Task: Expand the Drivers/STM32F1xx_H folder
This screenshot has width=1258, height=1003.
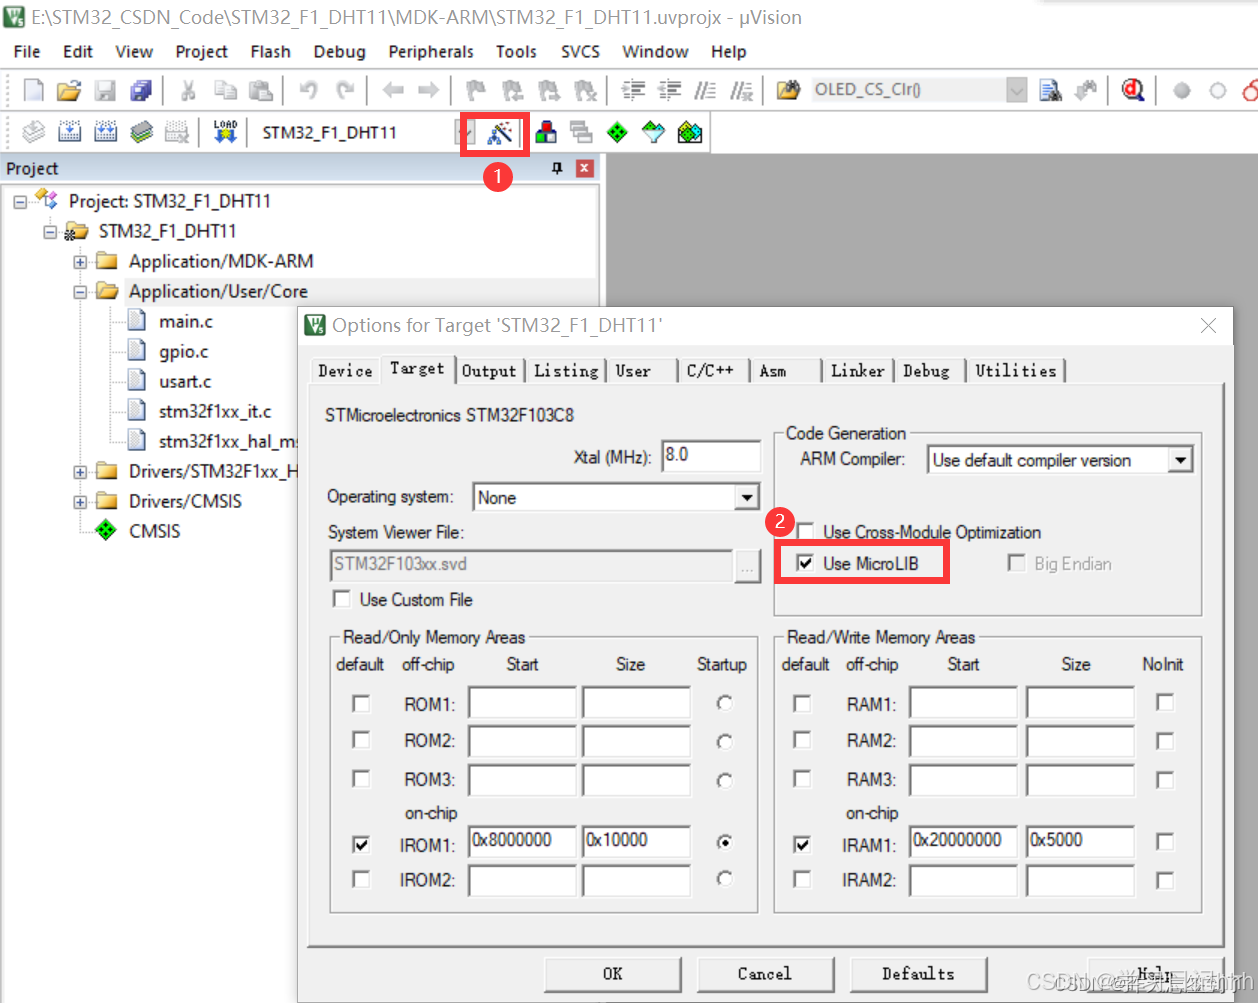Action: [80, 472]
